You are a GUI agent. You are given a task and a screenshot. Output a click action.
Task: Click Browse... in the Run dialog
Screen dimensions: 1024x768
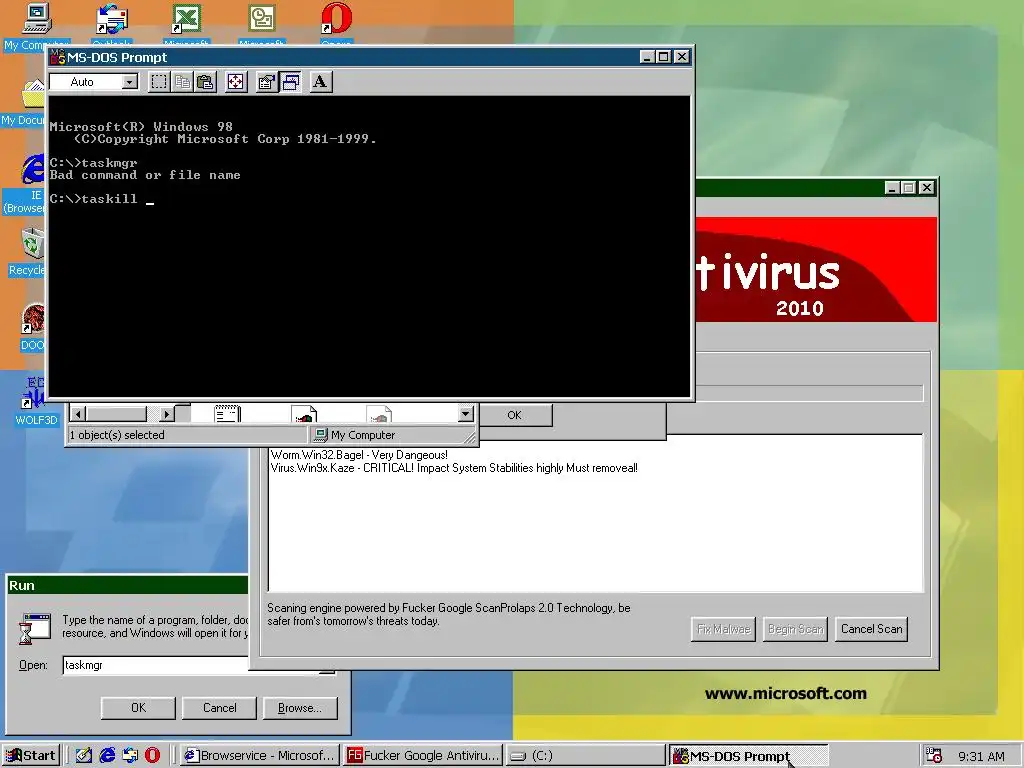[x=300, y=708]
